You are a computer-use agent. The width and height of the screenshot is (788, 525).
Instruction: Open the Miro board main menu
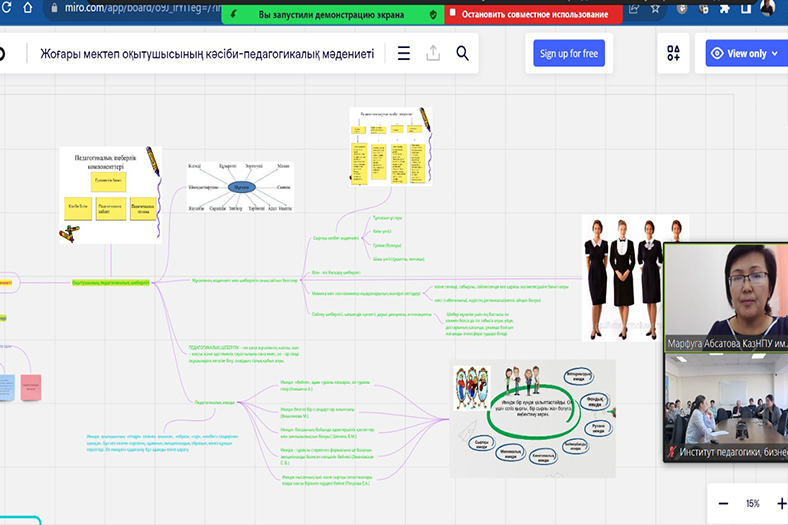click(x=403, y=54)
